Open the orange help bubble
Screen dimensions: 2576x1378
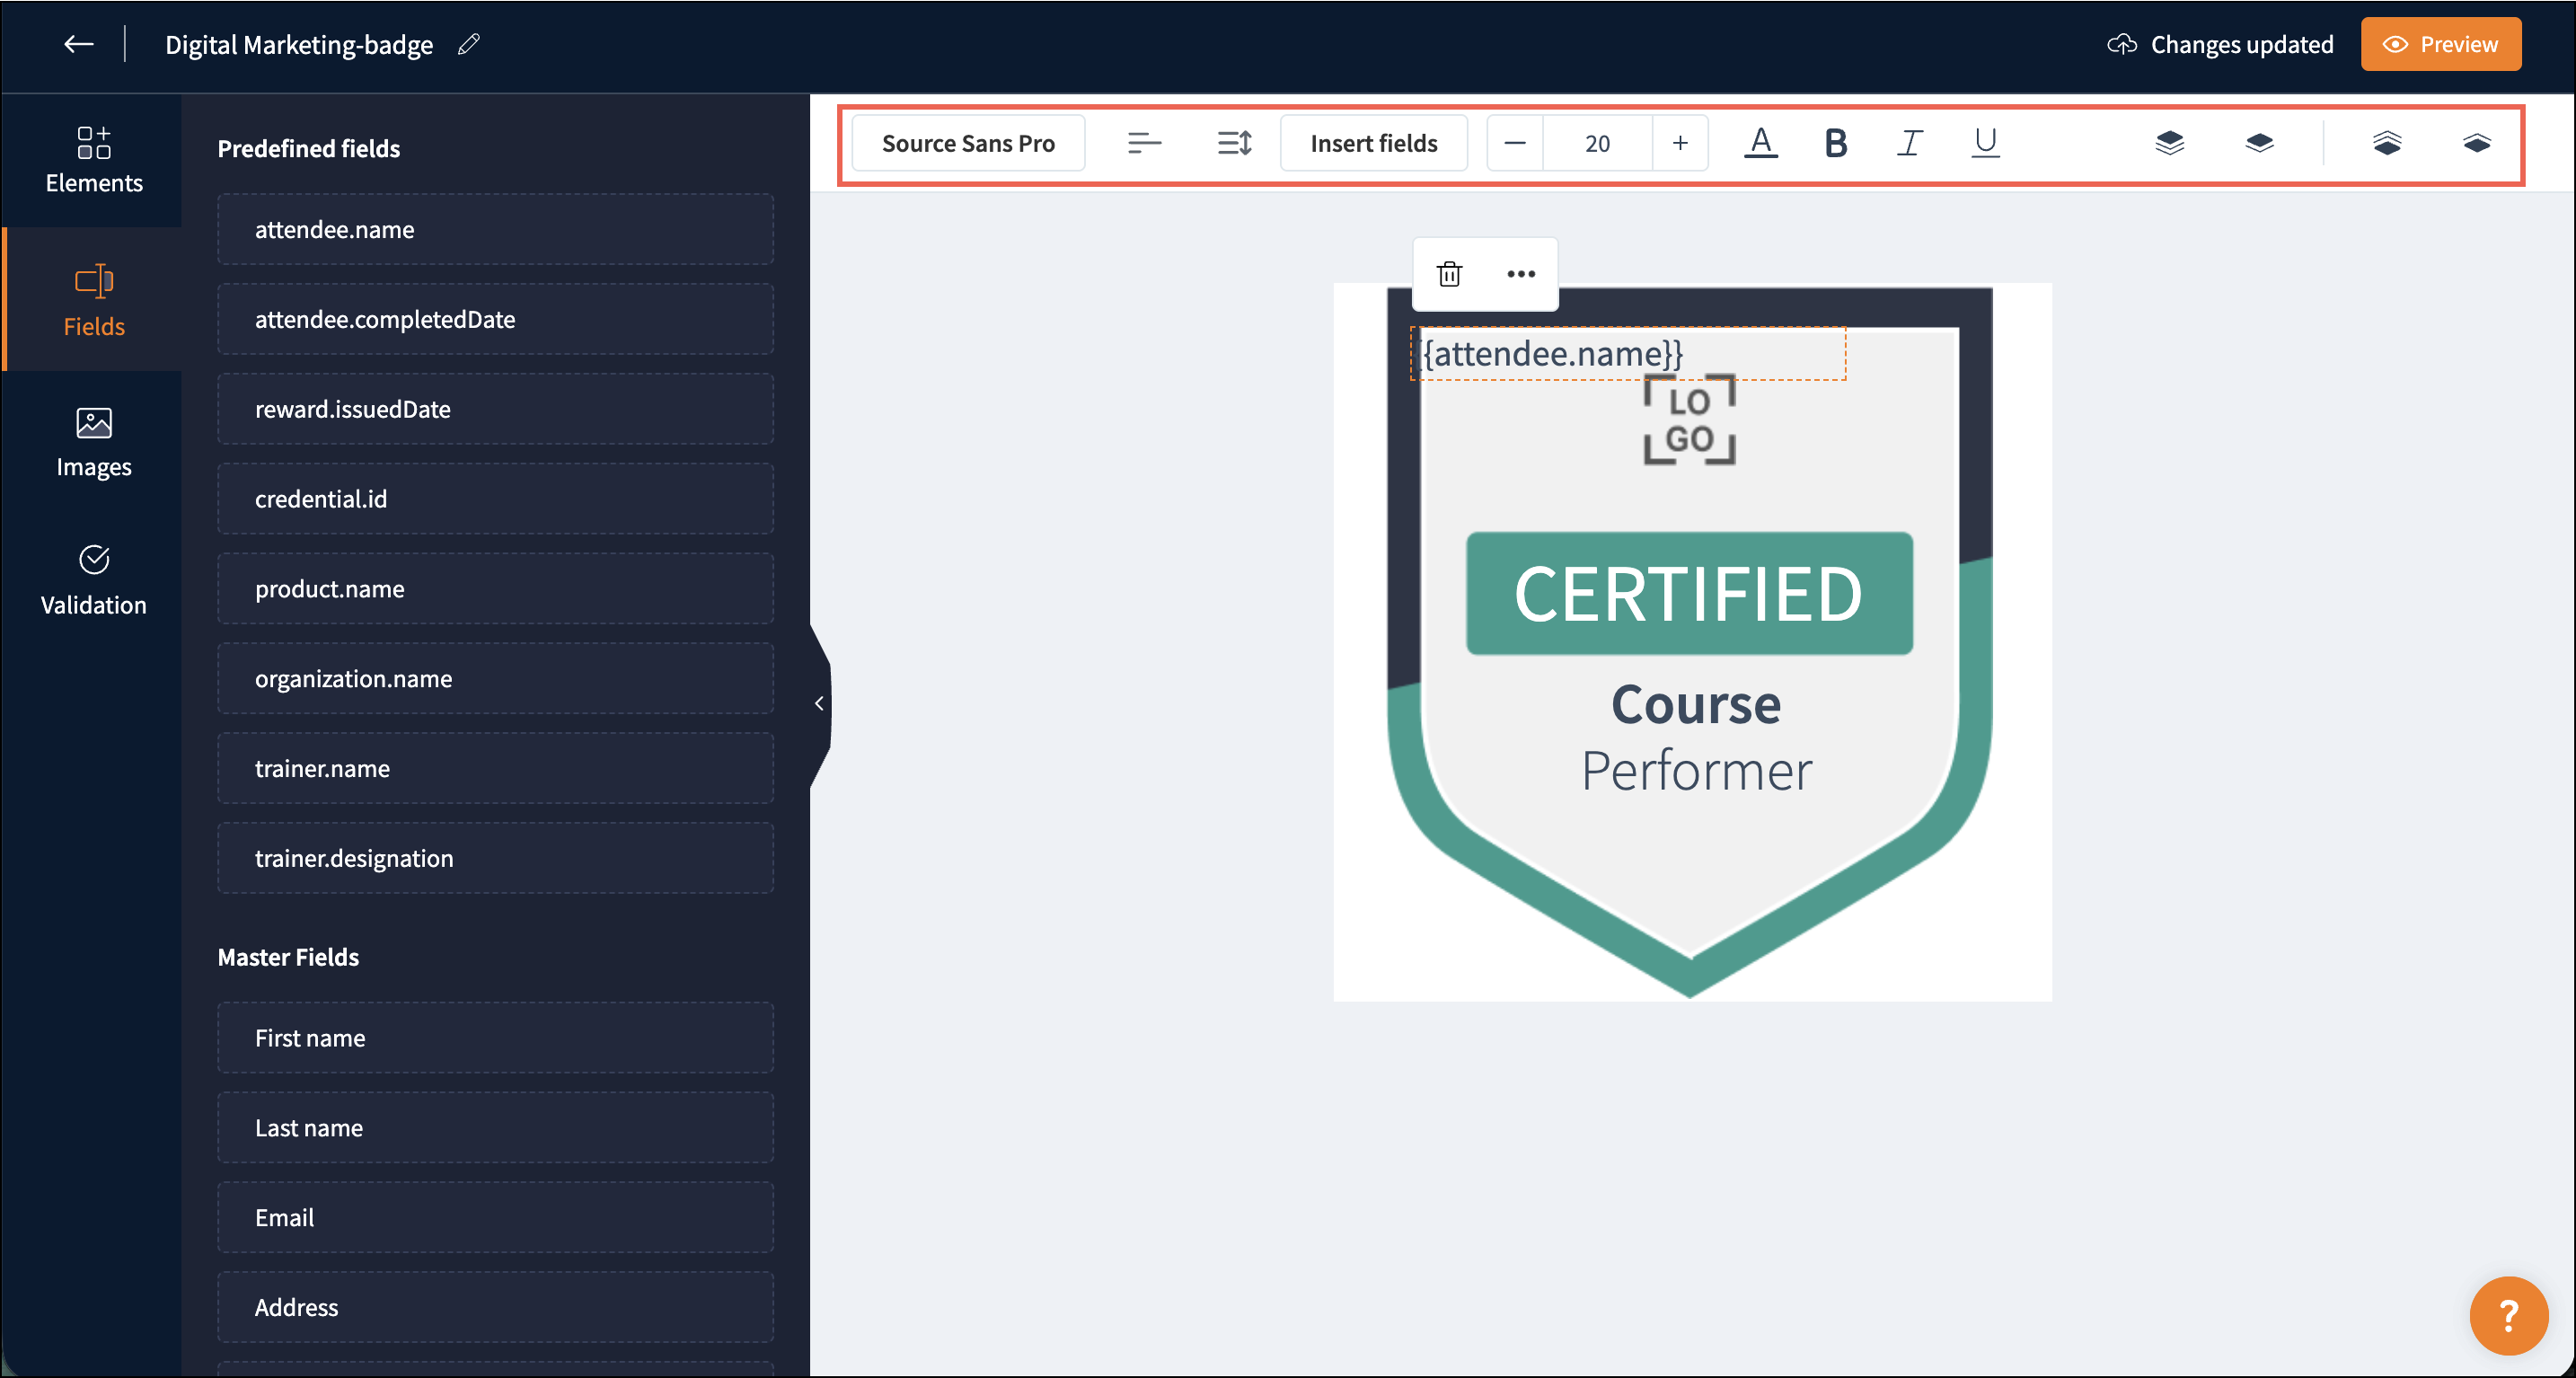coord(2507,1315)
